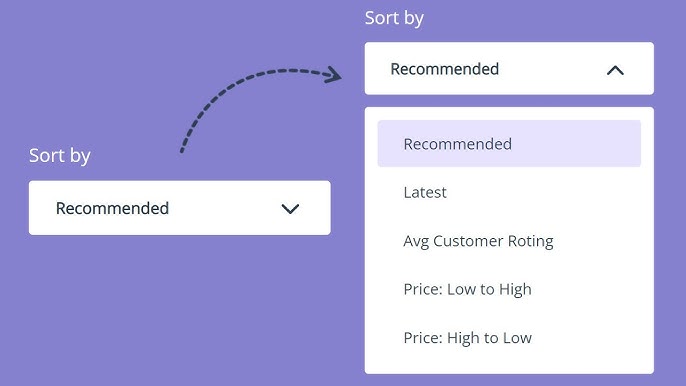This screenshot has height=386, width=686.
Task: Click Recommended text in expanded dropdown header
Action: [x=444, y=69]
